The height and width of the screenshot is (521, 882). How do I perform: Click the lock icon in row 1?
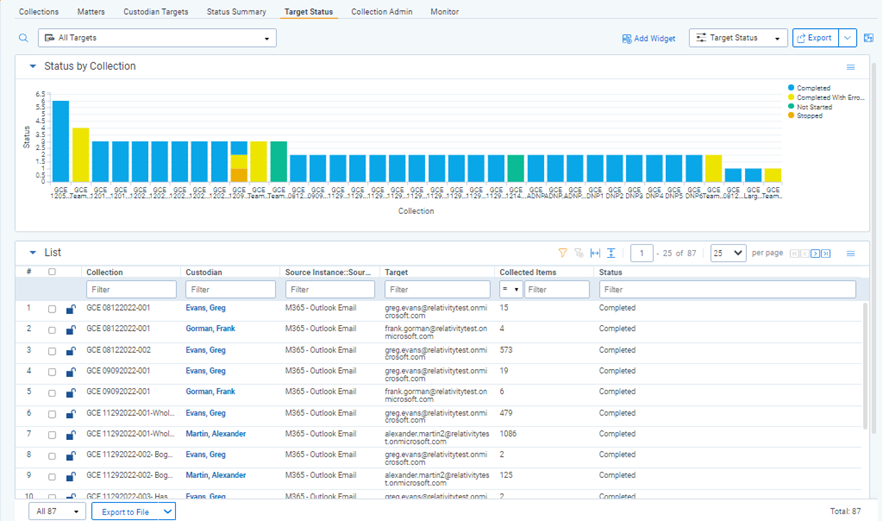(71, 309)
